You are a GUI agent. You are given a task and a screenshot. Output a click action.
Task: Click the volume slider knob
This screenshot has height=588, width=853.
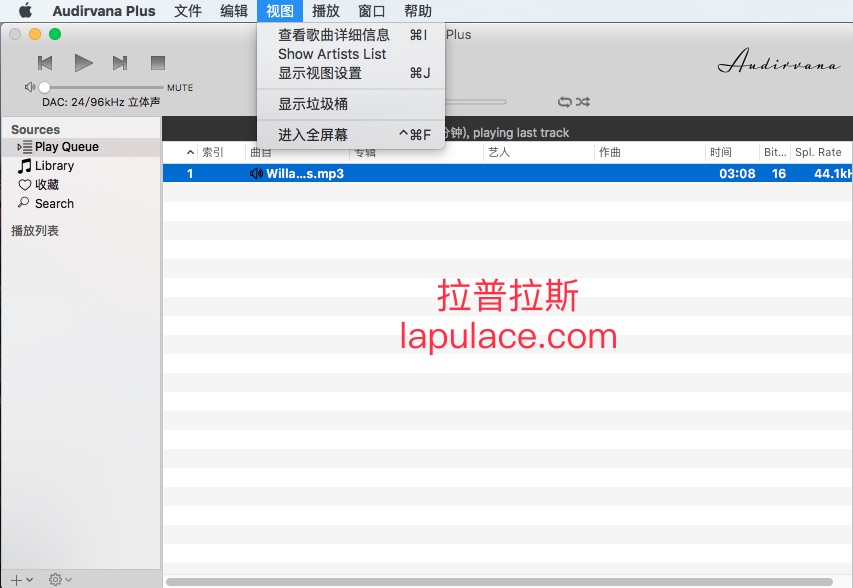pyautogui.click(x=44, y=88)
